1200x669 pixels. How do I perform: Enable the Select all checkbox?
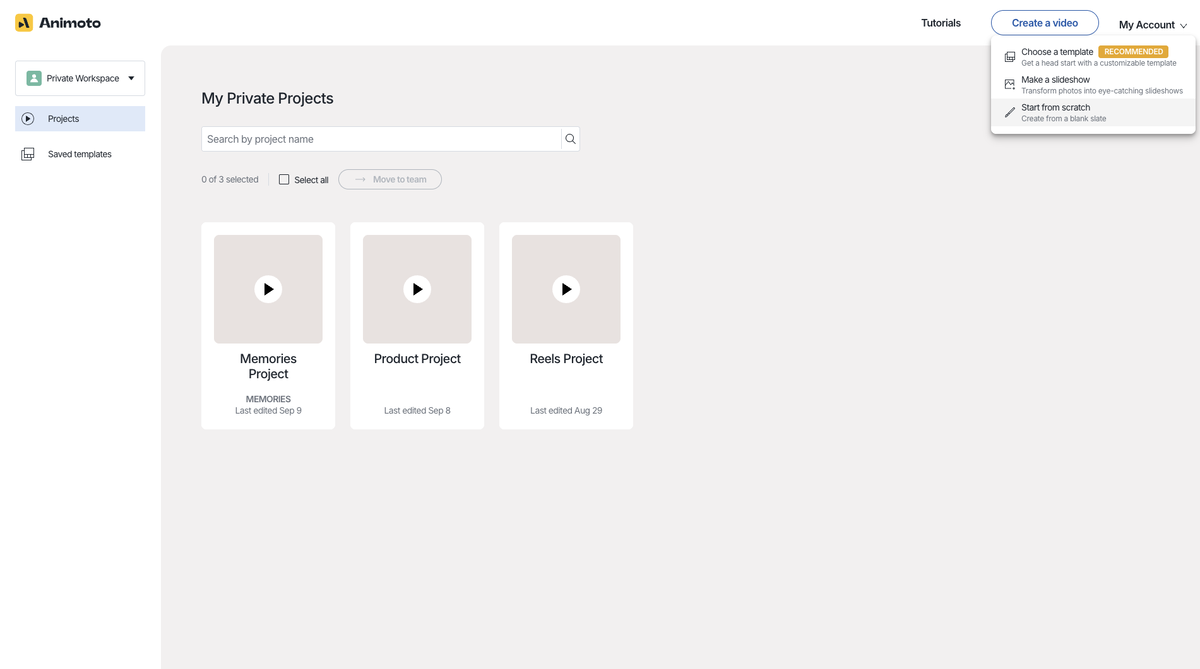coord(283,179)
